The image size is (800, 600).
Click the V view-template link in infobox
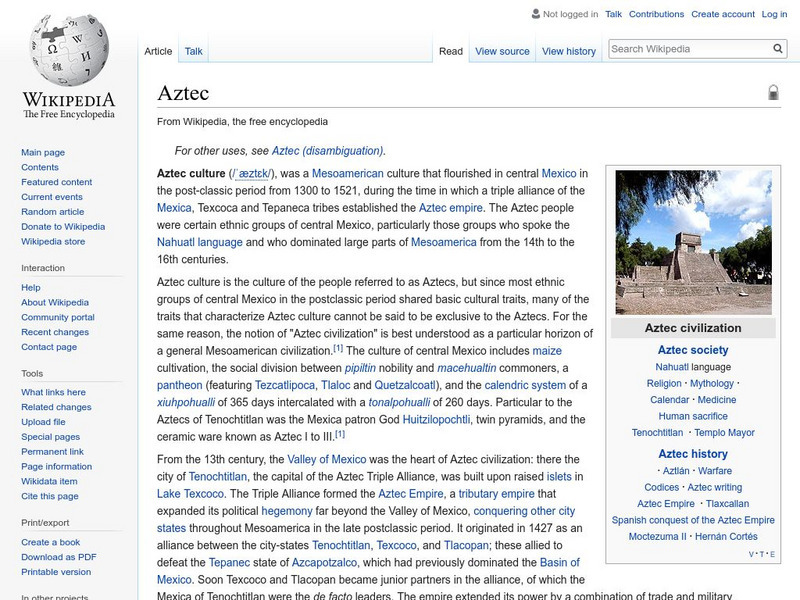751,554
